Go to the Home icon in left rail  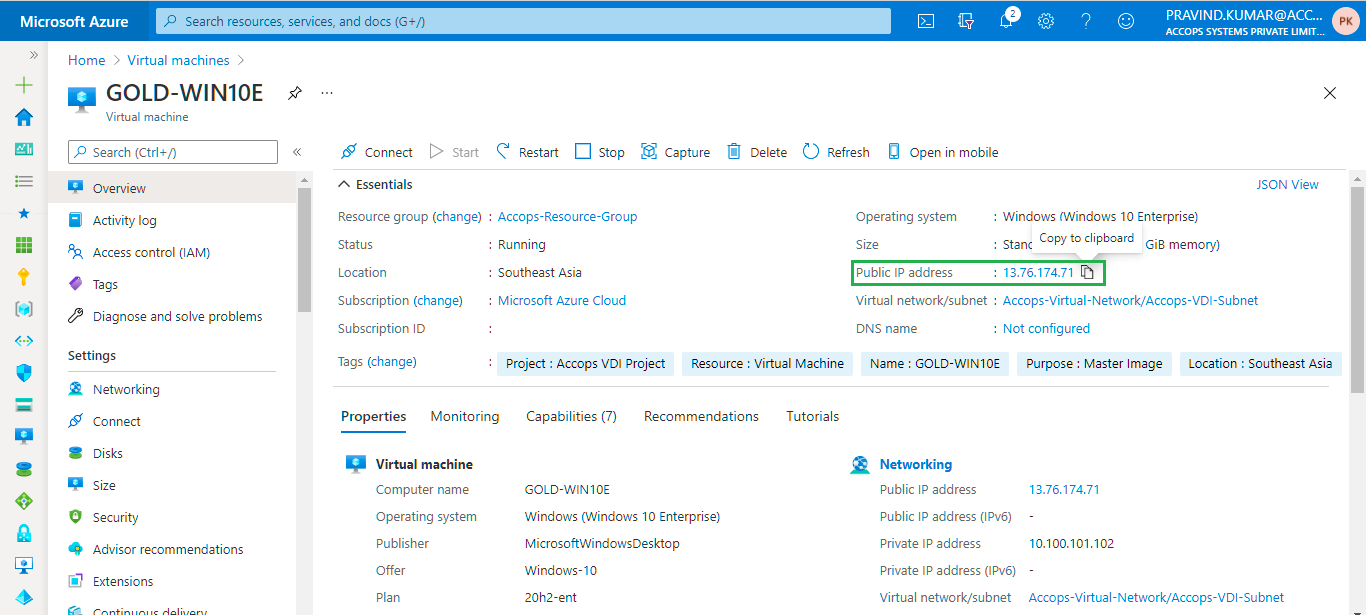point(24,117)
